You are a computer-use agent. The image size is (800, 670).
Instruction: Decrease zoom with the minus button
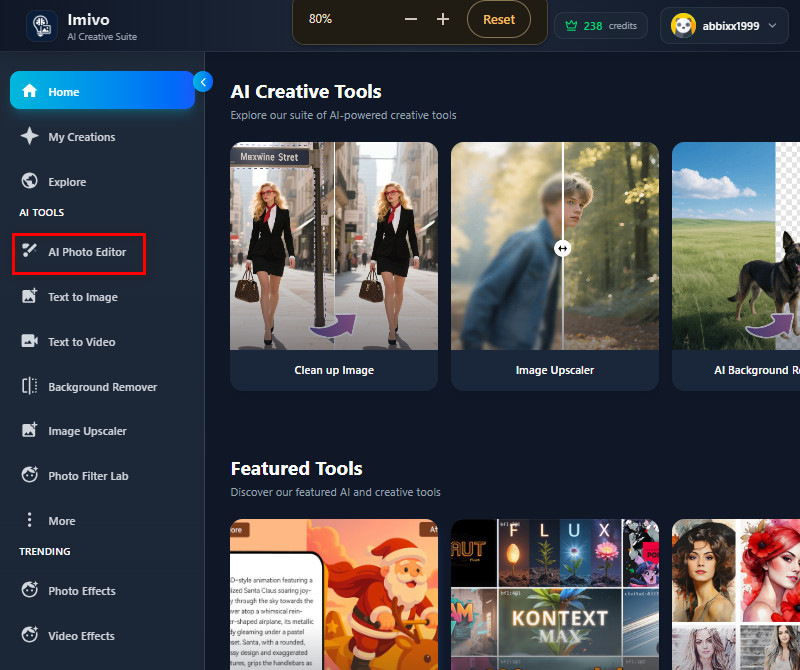point(411,19)
